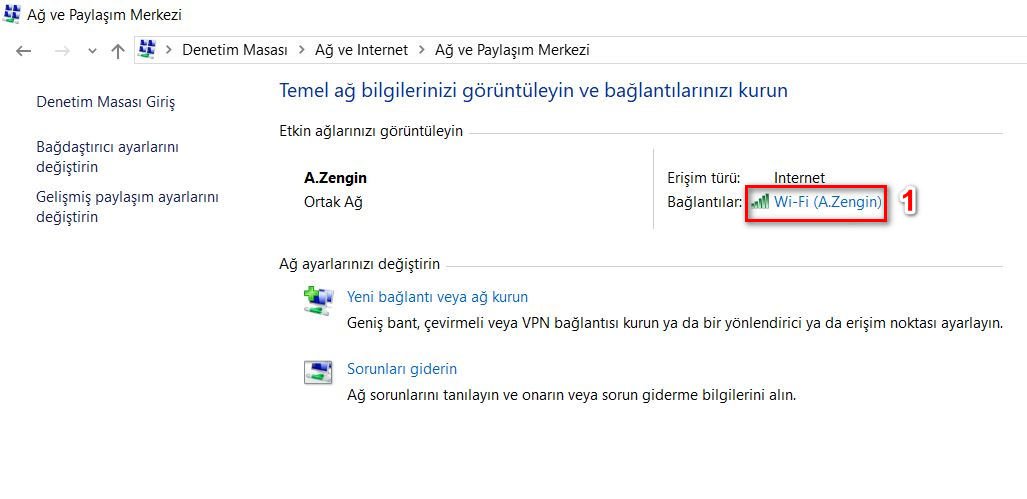Click the window title network icon
Viewport: 1027px width, 499px height.
pyautogui.click(x=12, y=13)
